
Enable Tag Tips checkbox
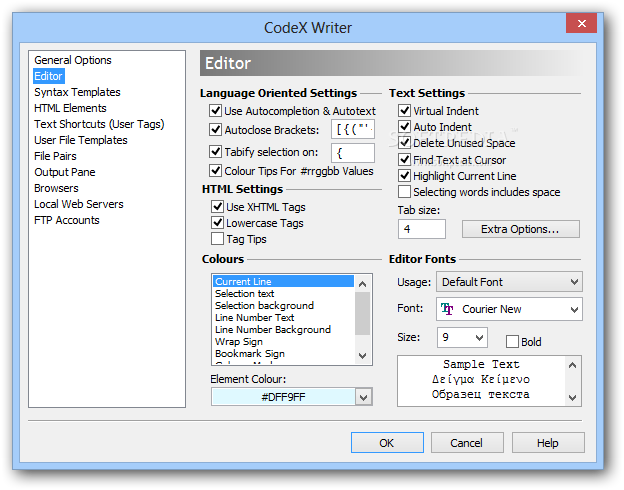point(217,238)
